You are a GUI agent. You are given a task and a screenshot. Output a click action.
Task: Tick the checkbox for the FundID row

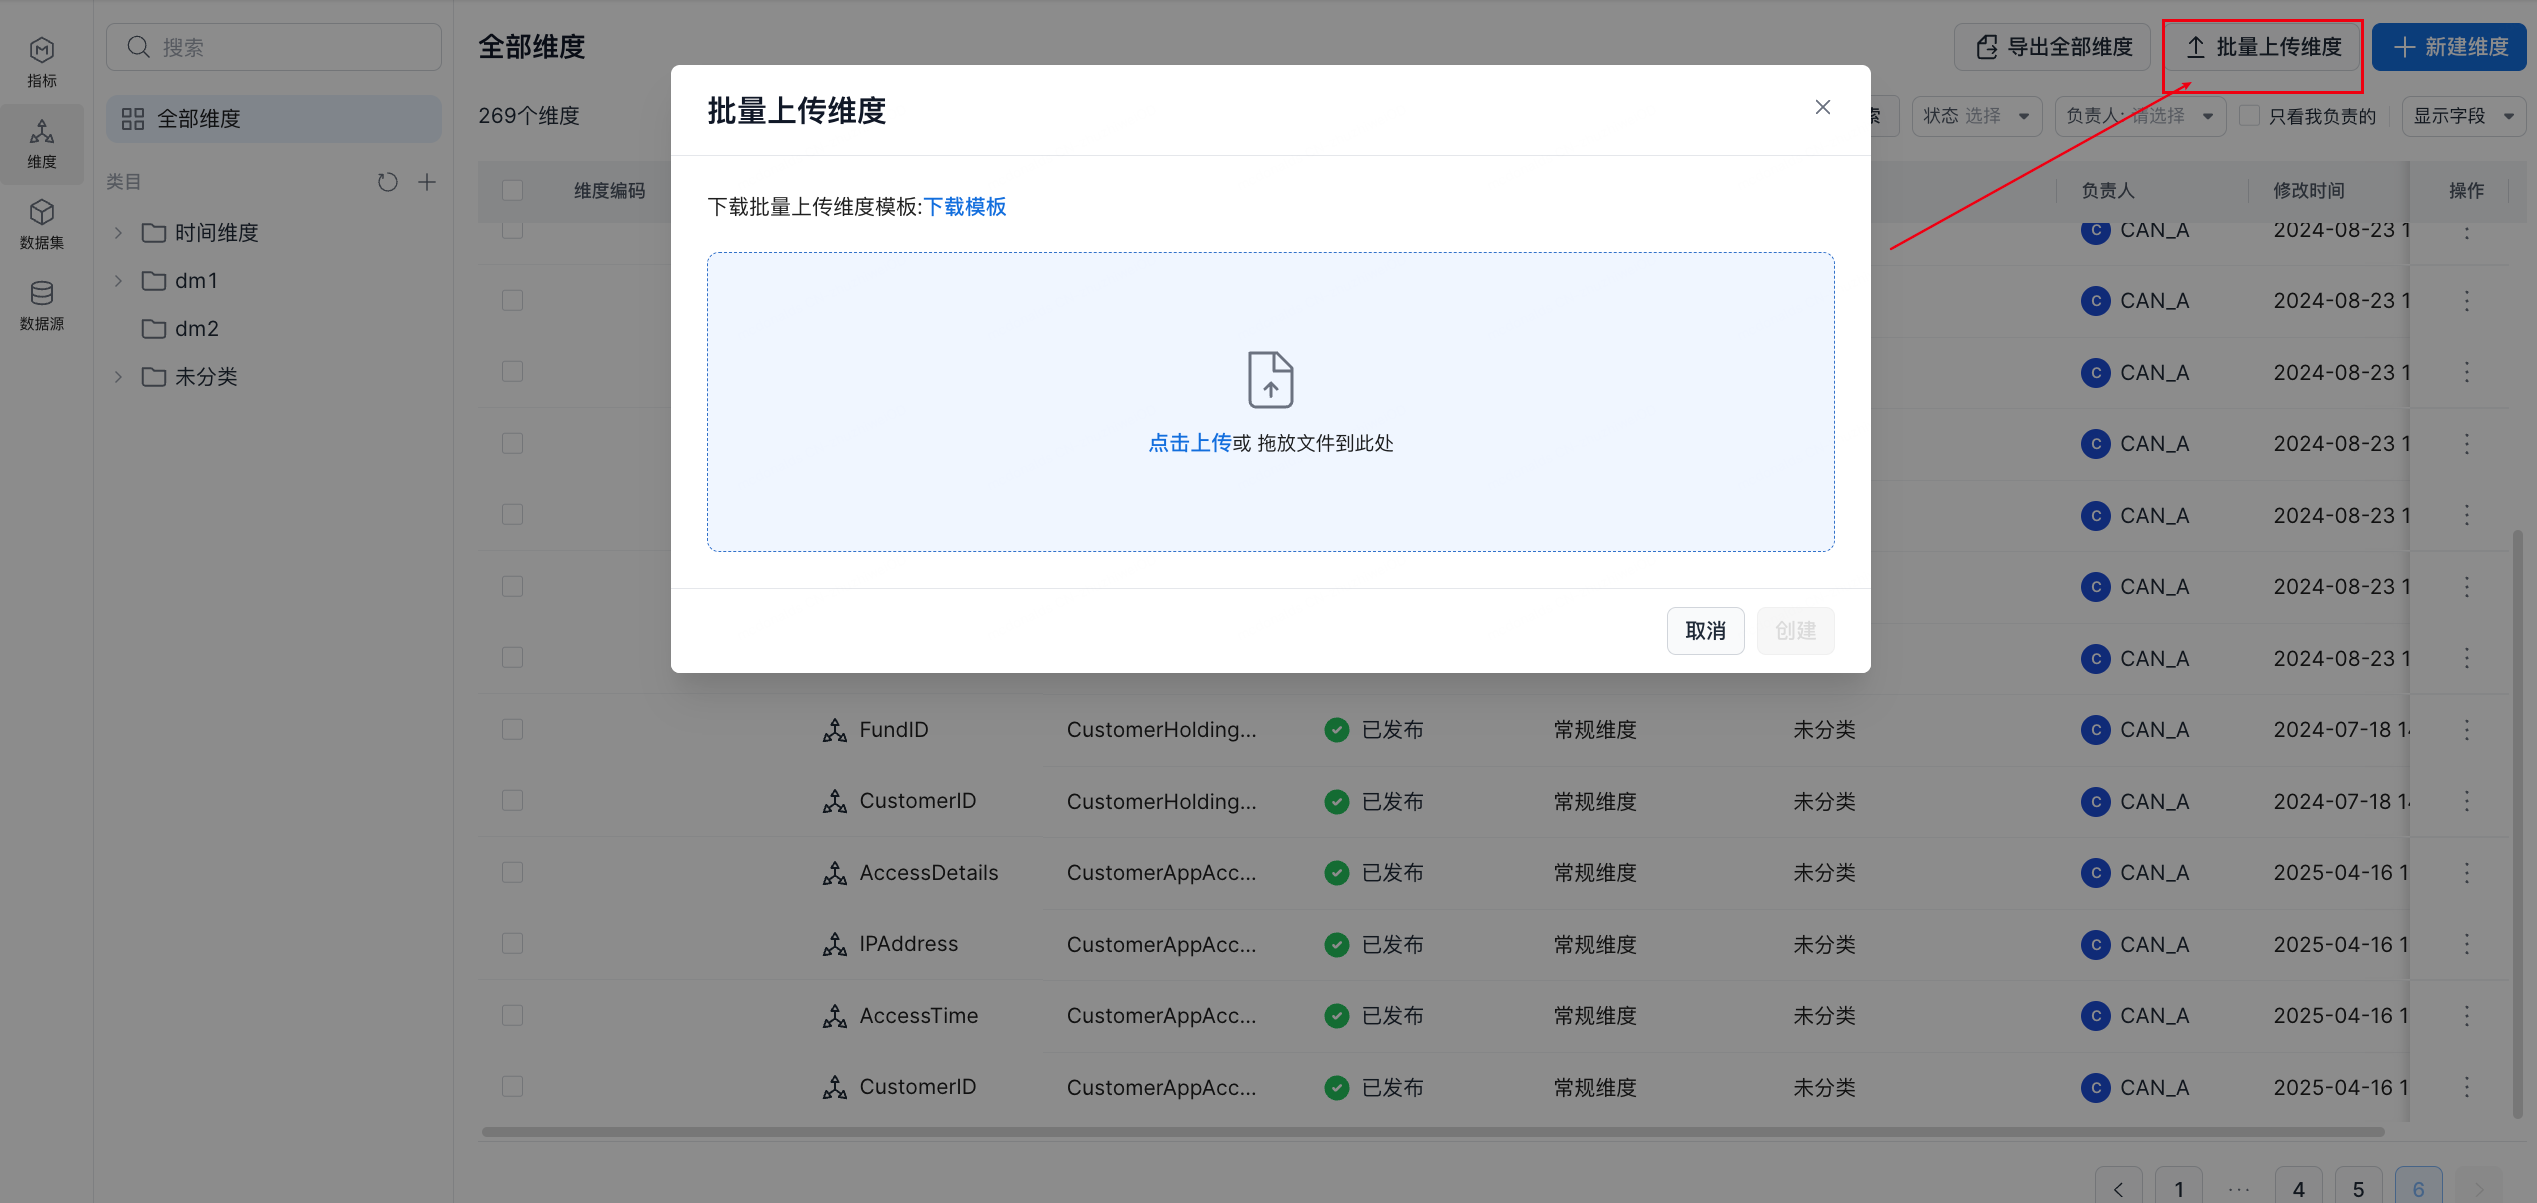click(x=513, y=730)
